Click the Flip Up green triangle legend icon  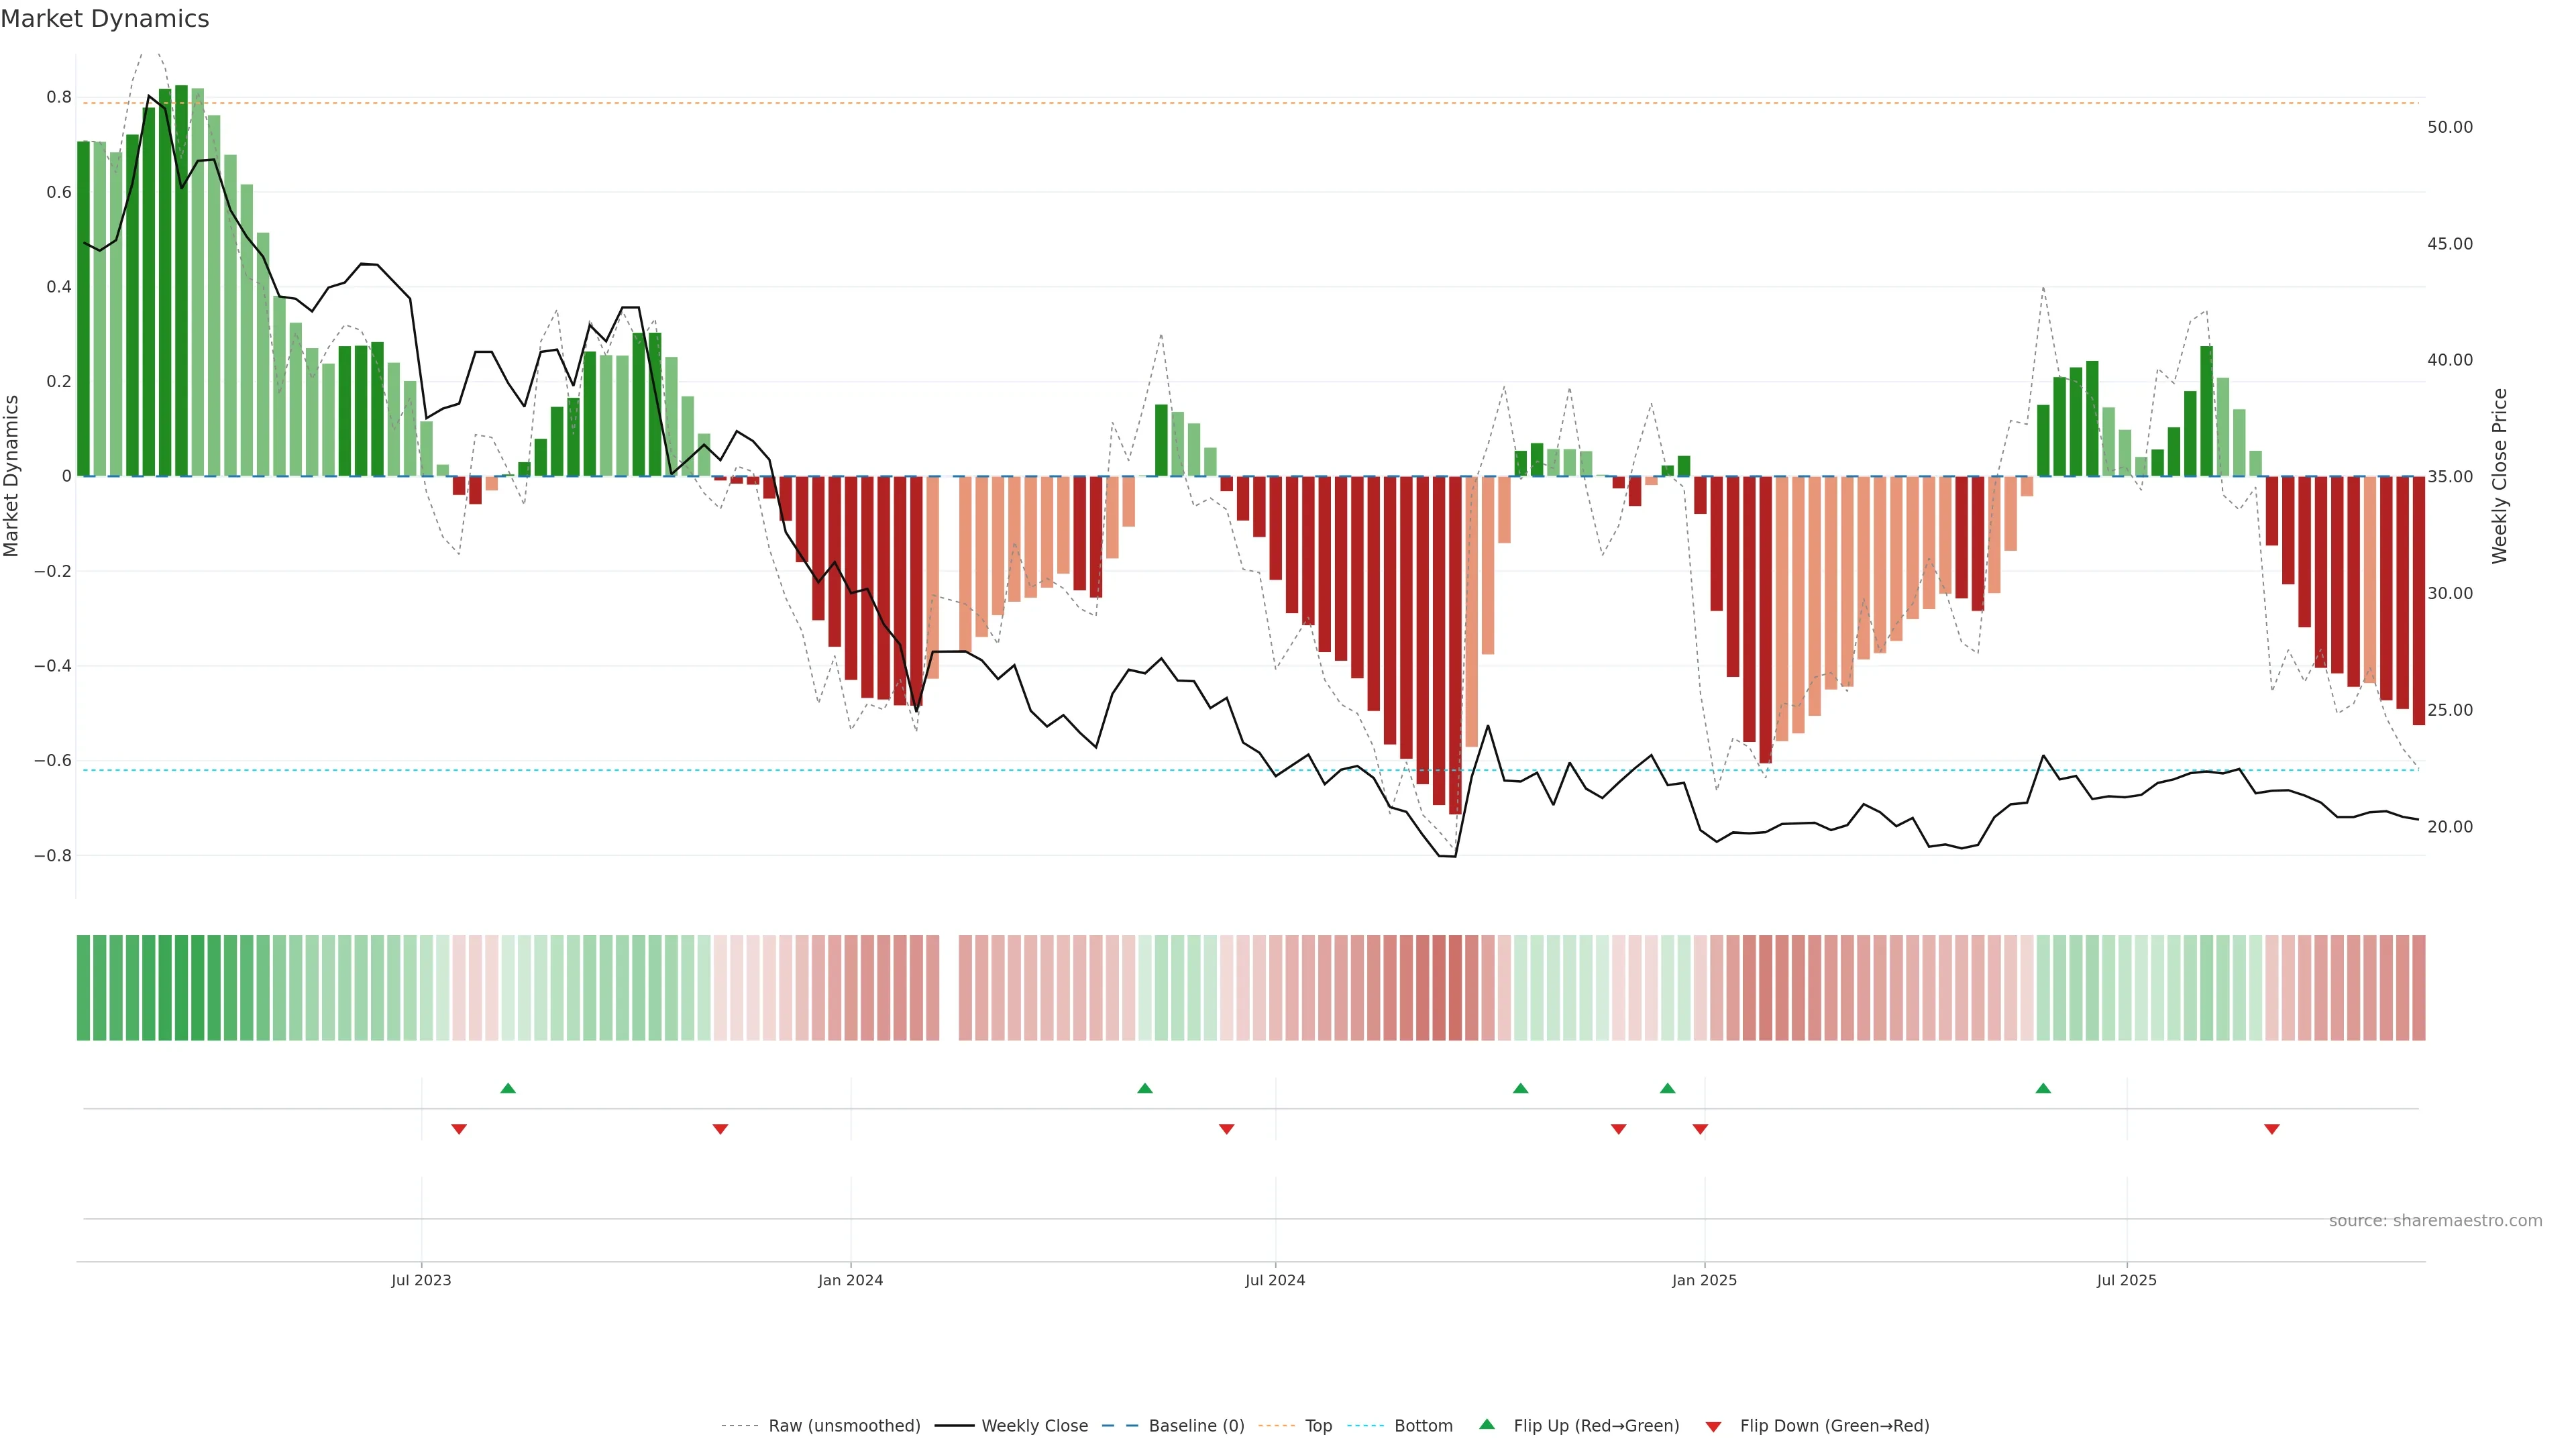[1487, 1424]
